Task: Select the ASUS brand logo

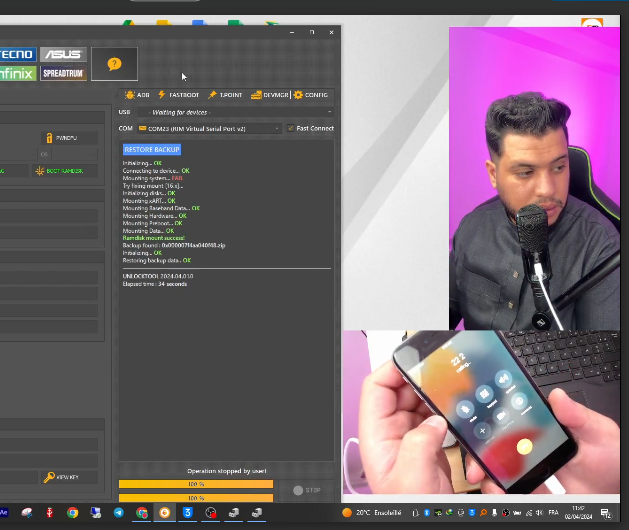Action: pos(63,54)
